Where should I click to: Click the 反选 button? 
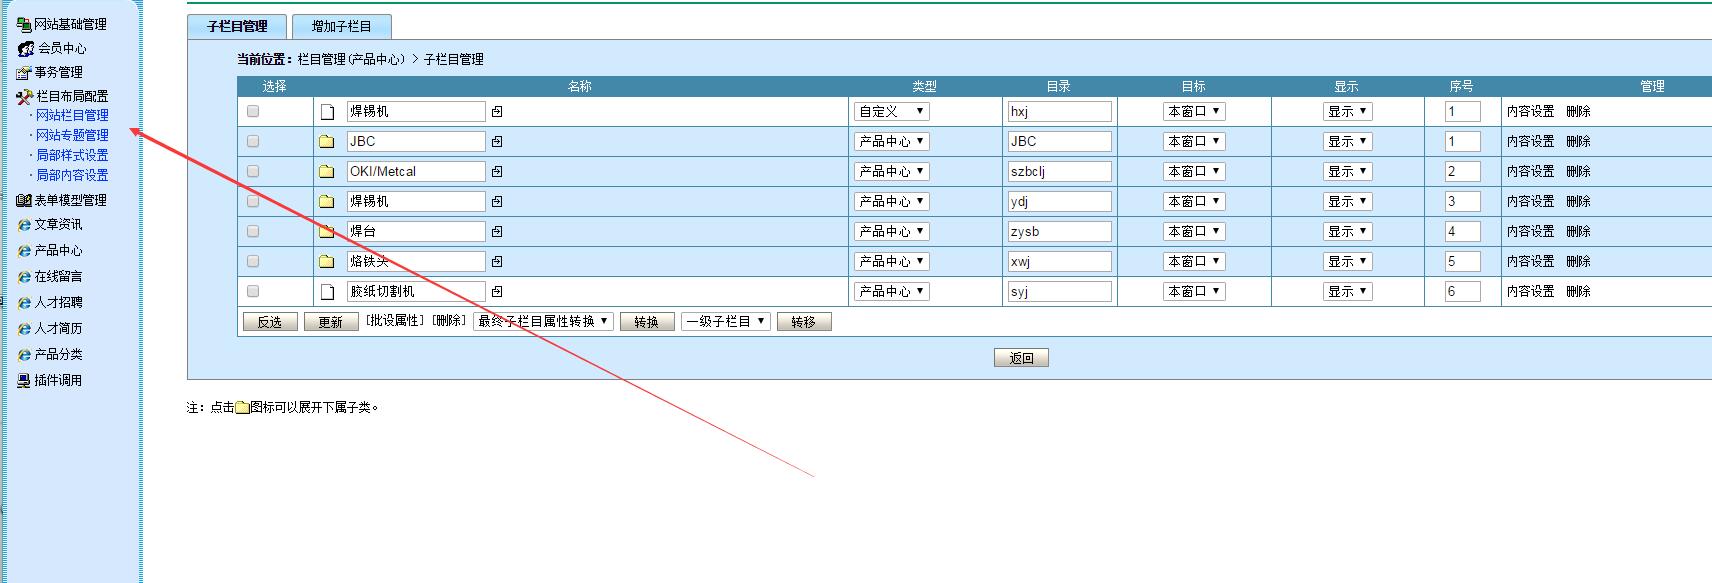tap(270, 322)
